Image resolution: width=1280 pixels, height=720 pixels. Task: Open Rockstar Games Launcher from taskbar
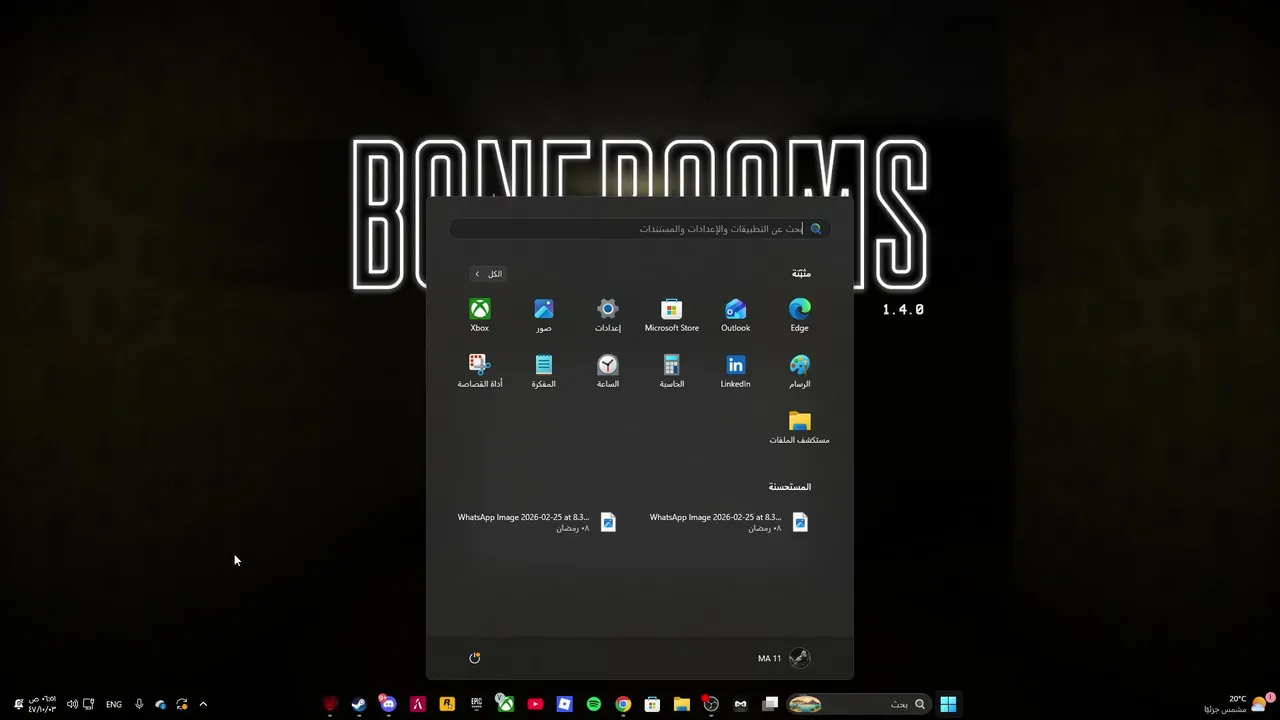coord(447,704)
